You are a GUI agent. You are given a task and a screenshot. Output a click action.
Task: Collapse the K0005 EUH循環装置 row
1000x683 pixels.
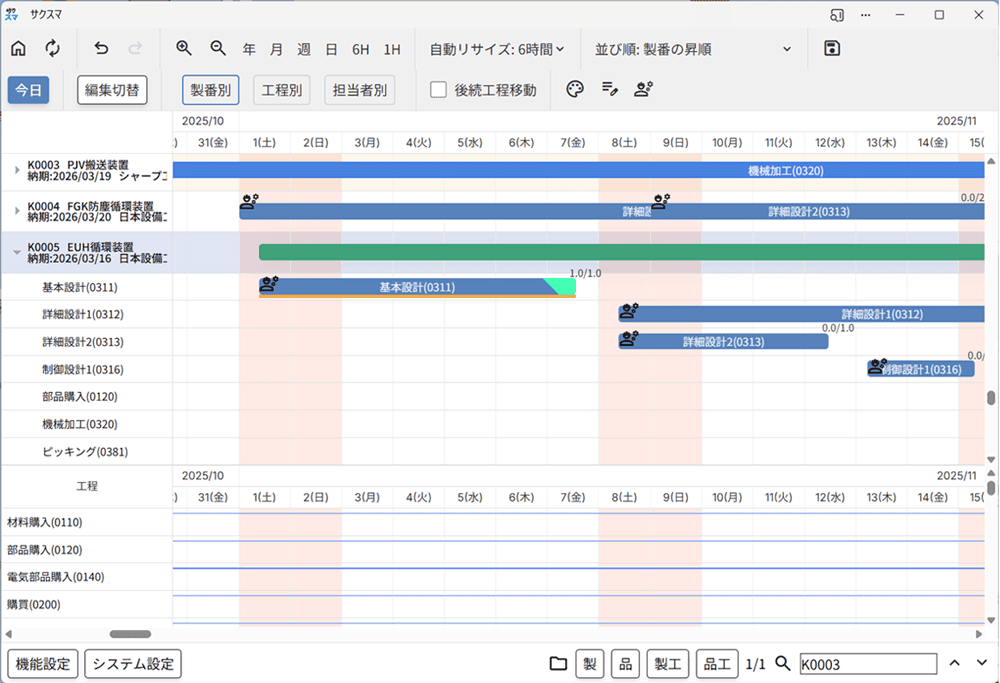(x=16, y=250)
